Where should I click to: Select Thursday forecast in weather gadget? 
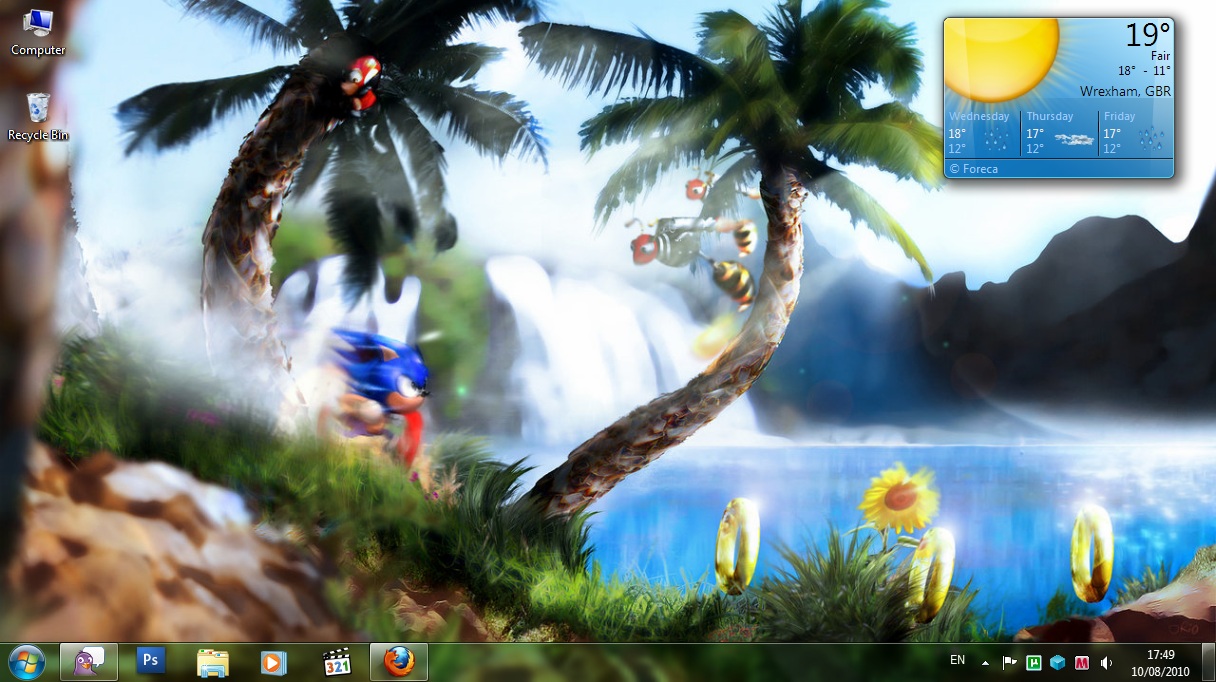tap(1060, 132)
